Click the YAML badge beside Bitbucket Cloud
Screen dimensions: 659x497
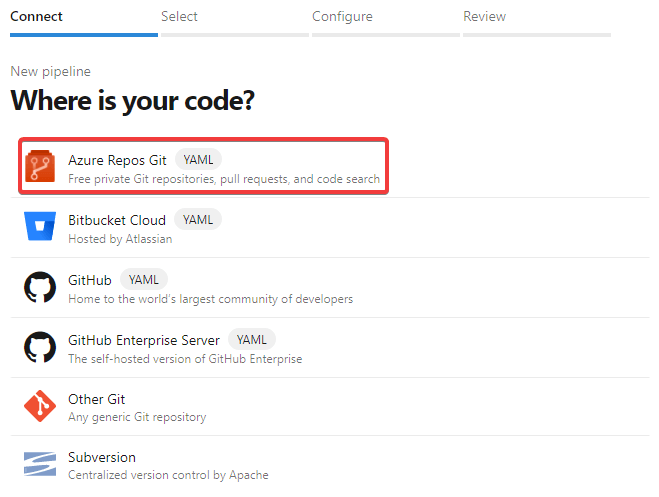pos(198,220)
